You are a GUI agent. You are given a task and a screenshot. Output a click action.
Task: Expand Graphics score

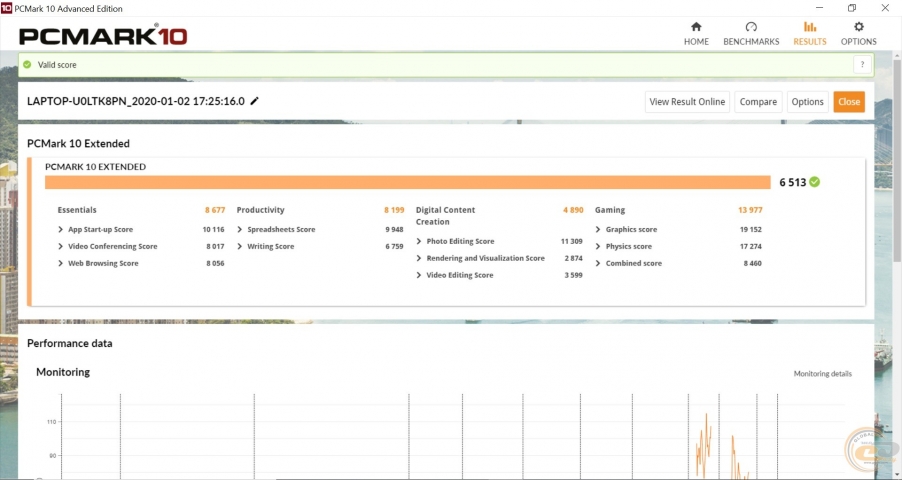click(x=598, y=229)
